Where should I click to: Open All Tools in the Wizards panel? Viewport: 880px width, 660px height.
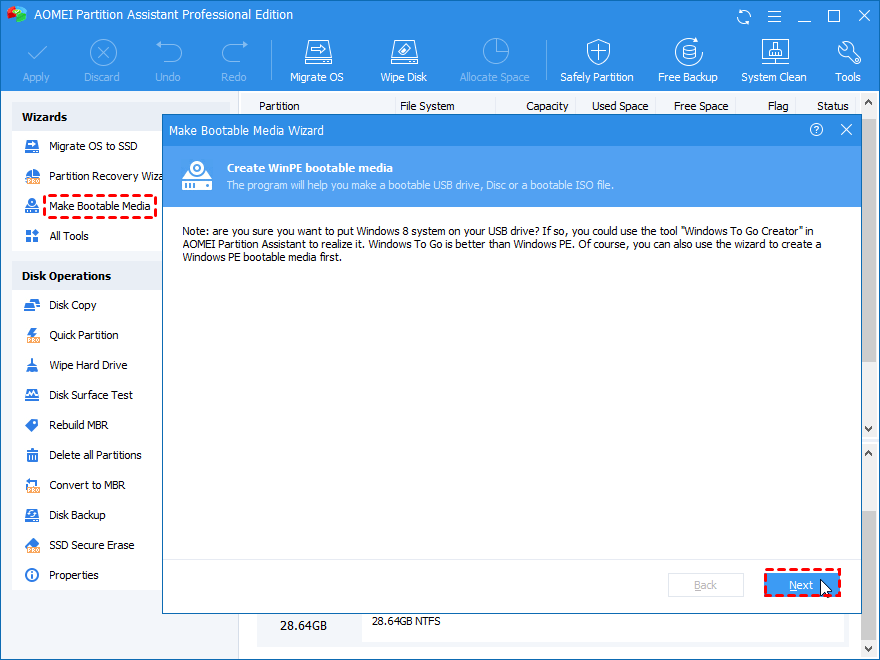coord(68,236)
